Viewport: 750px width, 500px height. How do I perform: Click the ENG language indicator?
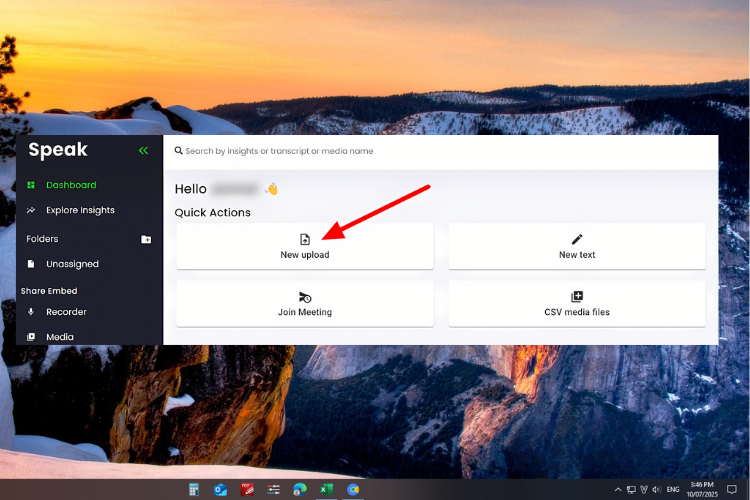(673, 489)
